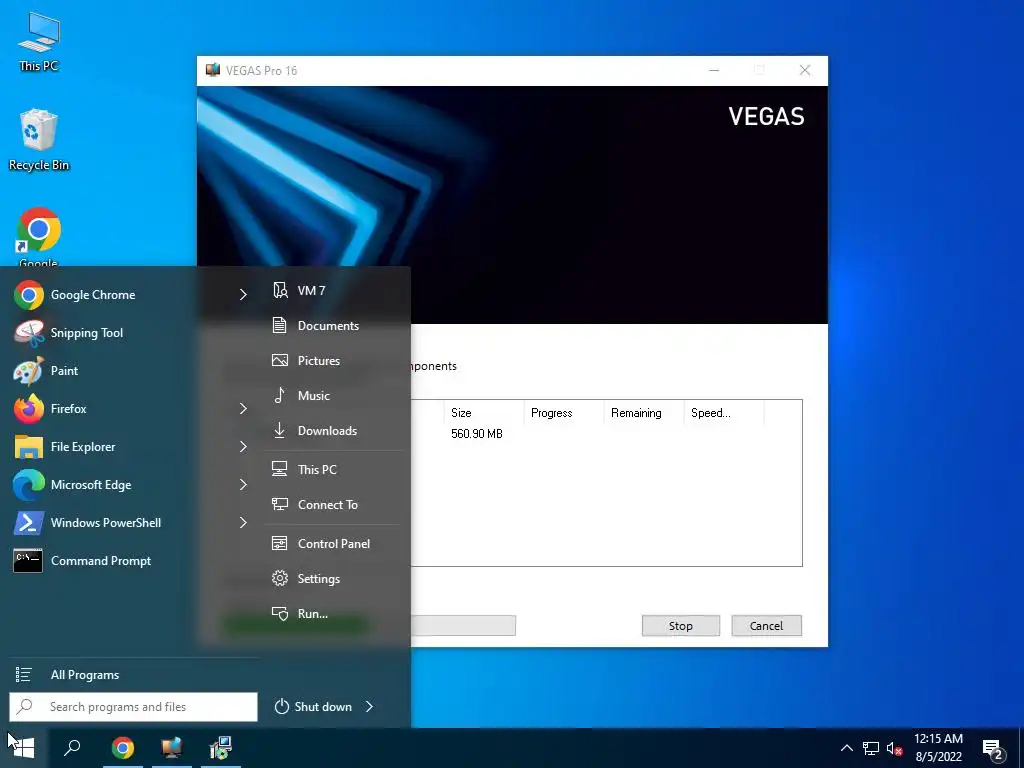The height and width of the screenshot is (768, 1024).
Task: Open the notification center icon
Action: click(x=993, y=749)
